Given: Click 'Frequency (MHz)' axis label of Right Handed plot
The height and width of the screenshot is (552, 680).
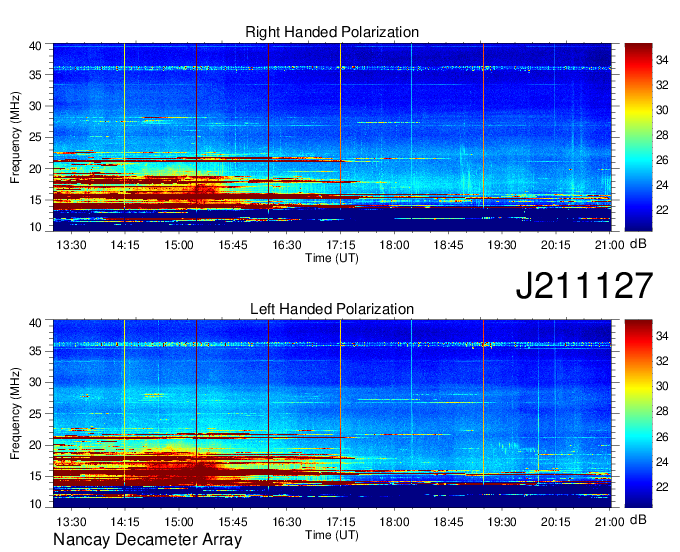Looking at the screenshot, I should 15,137.
